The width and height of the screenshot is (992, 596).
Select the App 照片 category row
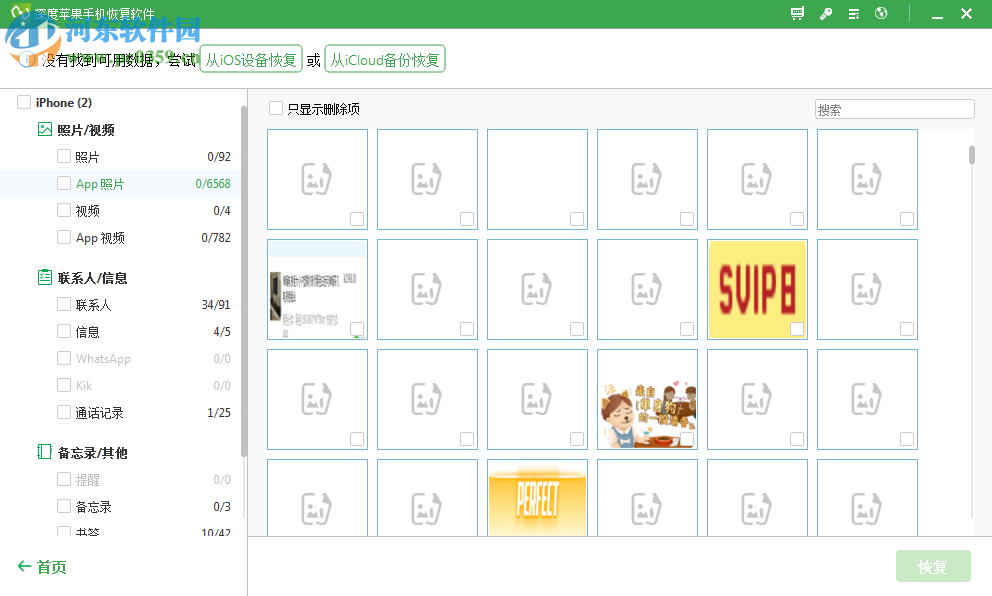point(120,183)
